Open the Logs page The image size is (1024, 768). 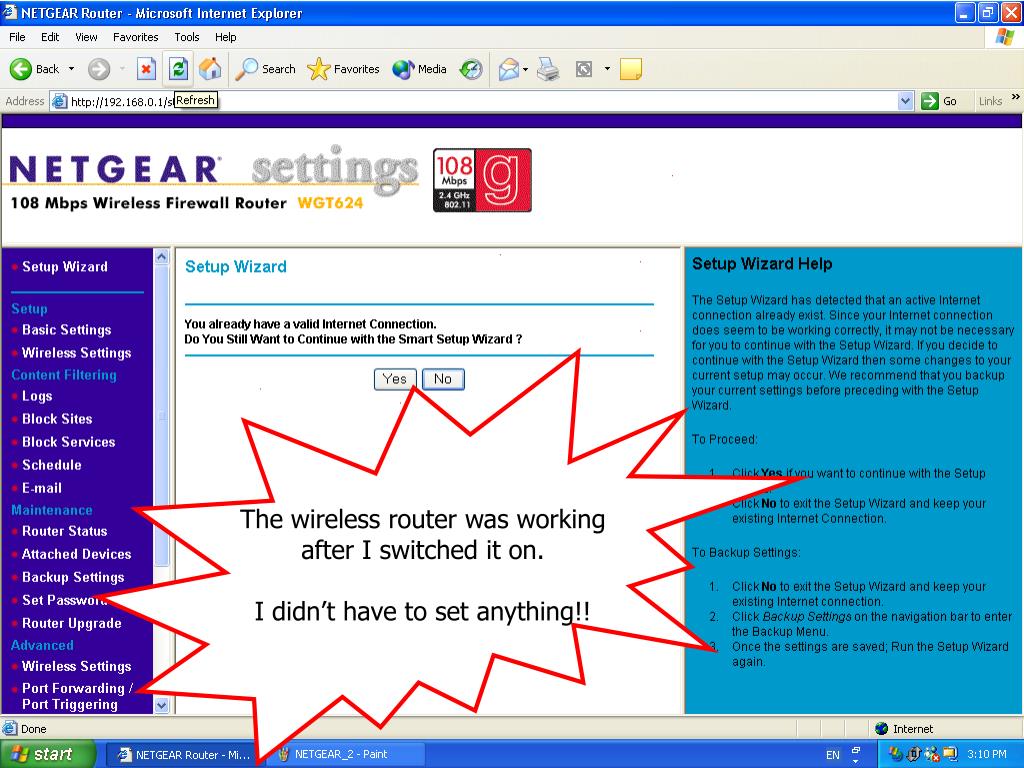pos(37,396)
